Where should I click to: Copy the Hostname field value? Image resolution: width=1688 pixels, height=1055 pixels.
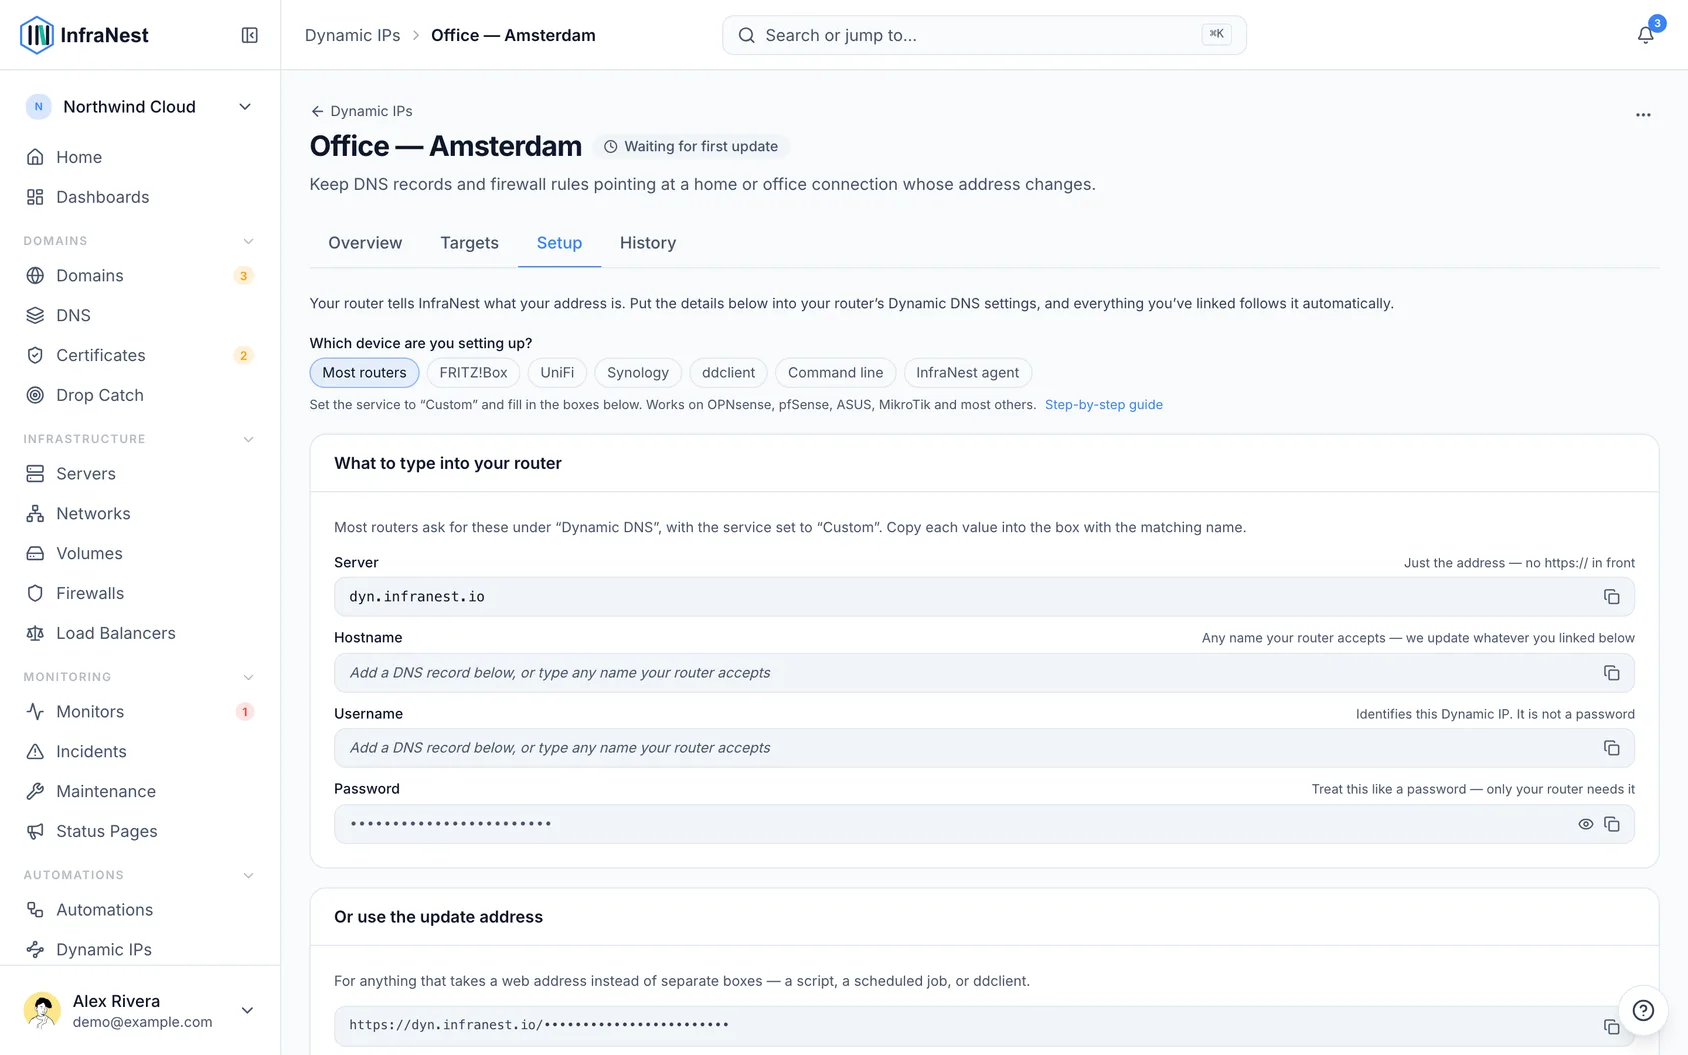pyautogui.click(x=1611, y=673)
